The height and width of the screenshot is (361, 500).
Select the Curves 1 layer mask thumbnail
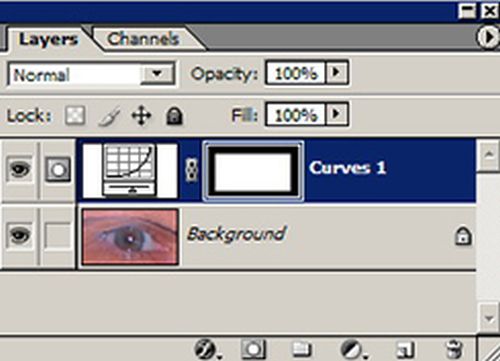tap(254, 170)
